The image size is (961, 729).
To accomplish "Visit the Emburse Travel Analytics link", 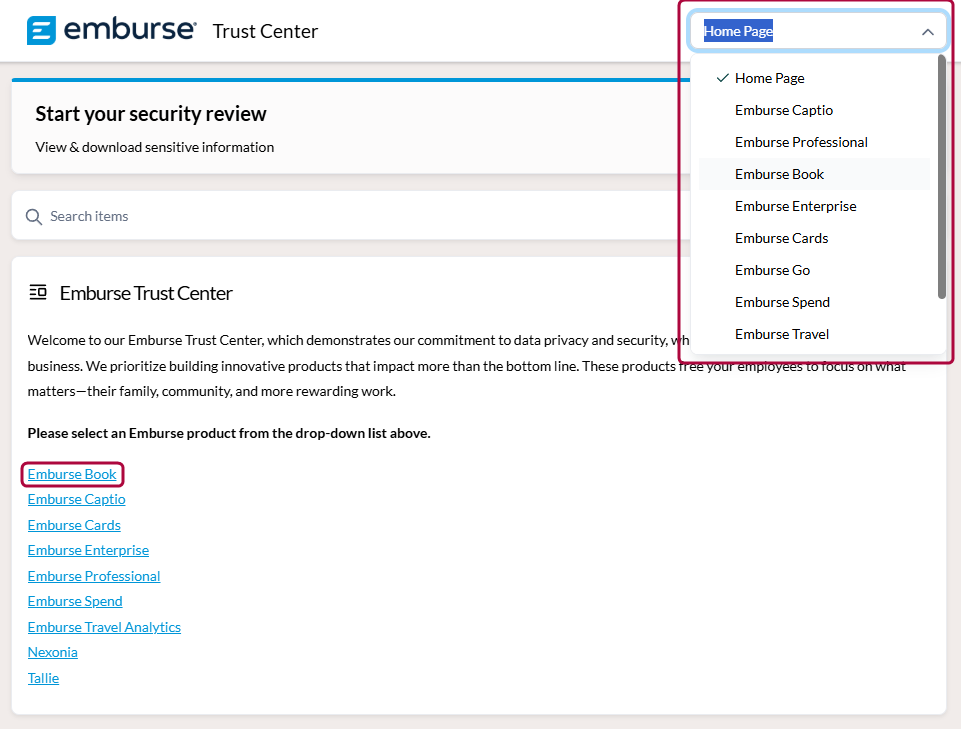I will pyautogui.click(x=104, y=627).
